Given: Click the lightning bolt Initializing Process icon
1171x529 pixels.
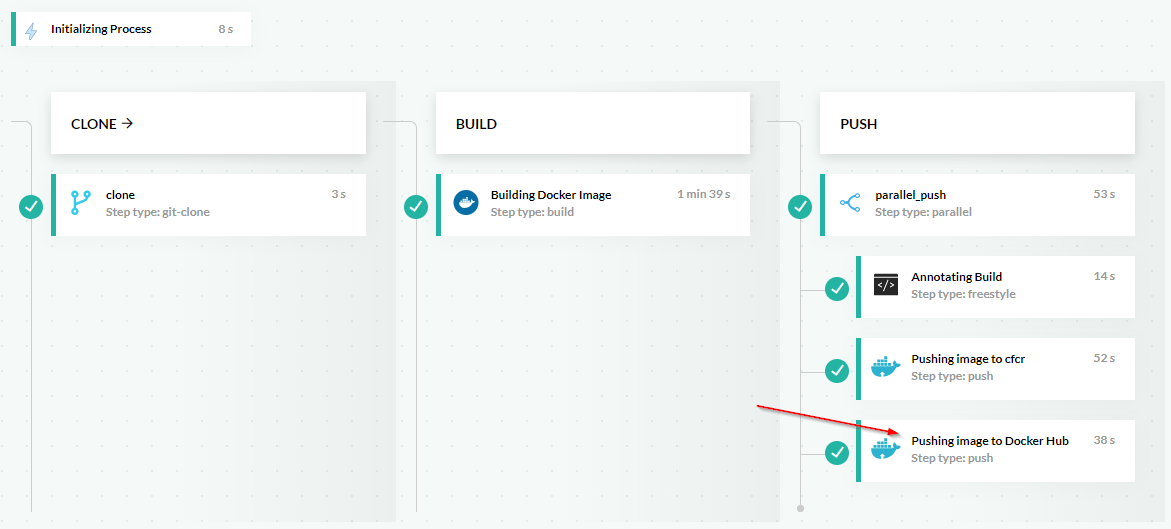Looking at the screenshot, I should click(x=31, y=30).
